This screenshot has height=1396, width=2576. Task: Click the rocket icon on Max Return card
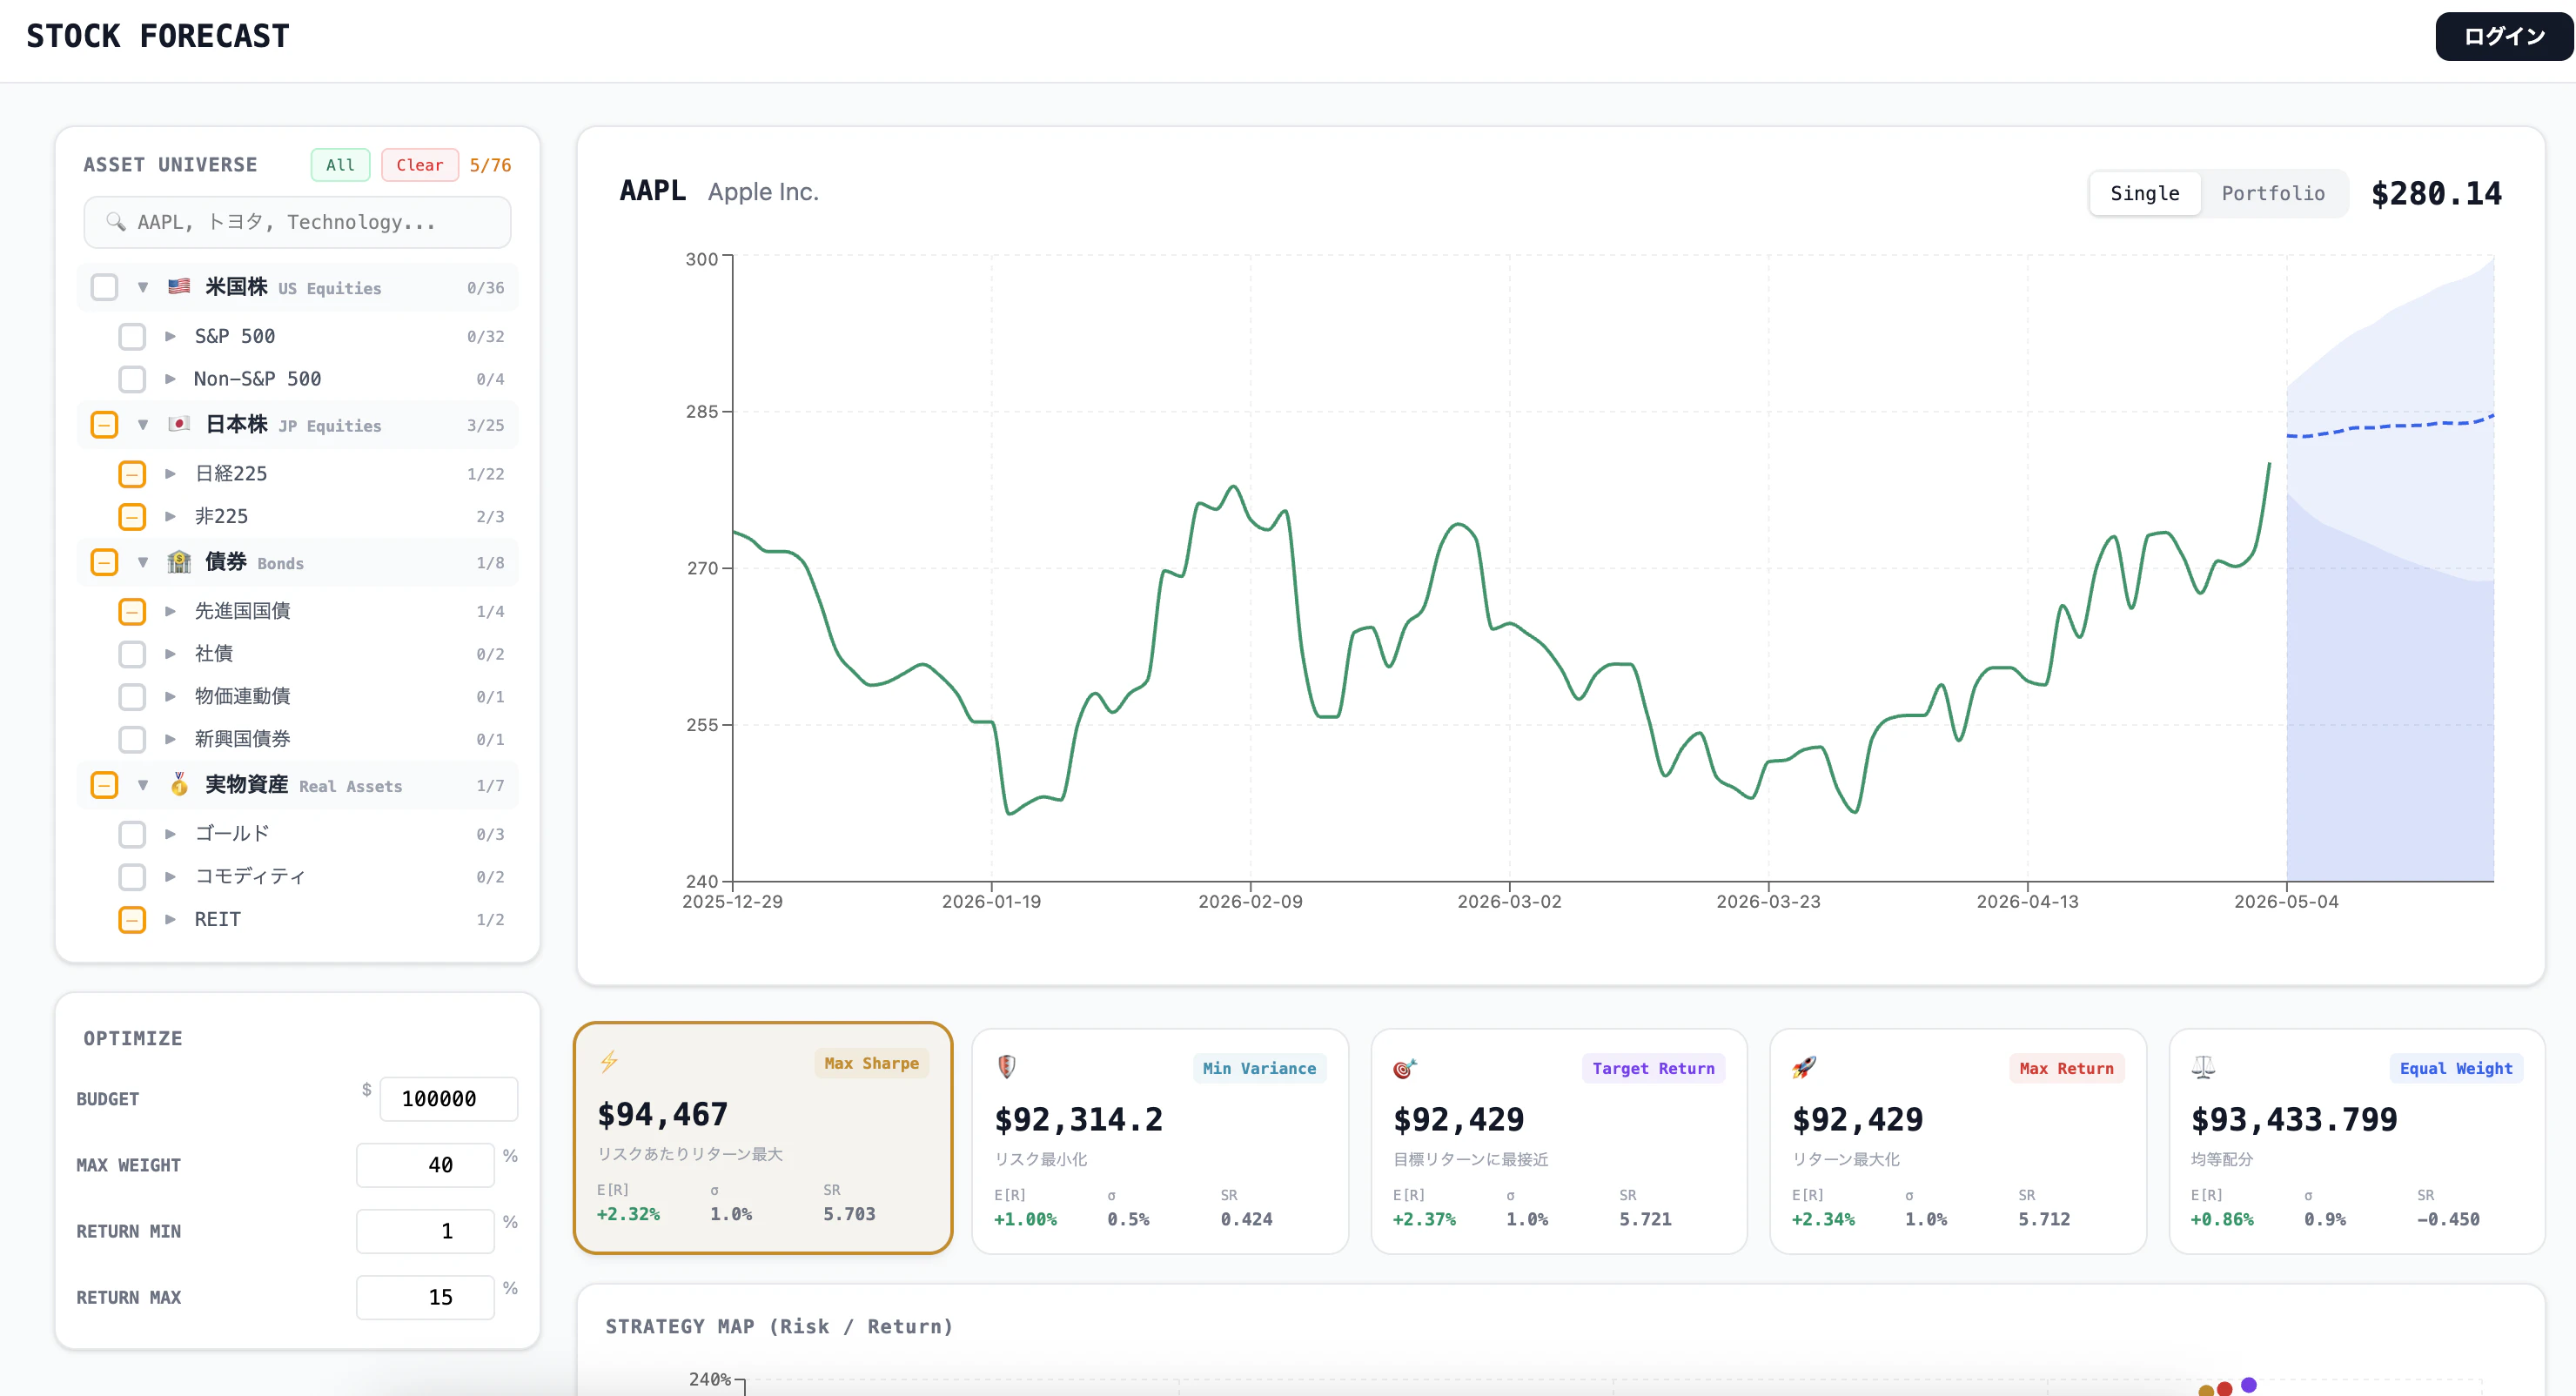(1803, 1068)
